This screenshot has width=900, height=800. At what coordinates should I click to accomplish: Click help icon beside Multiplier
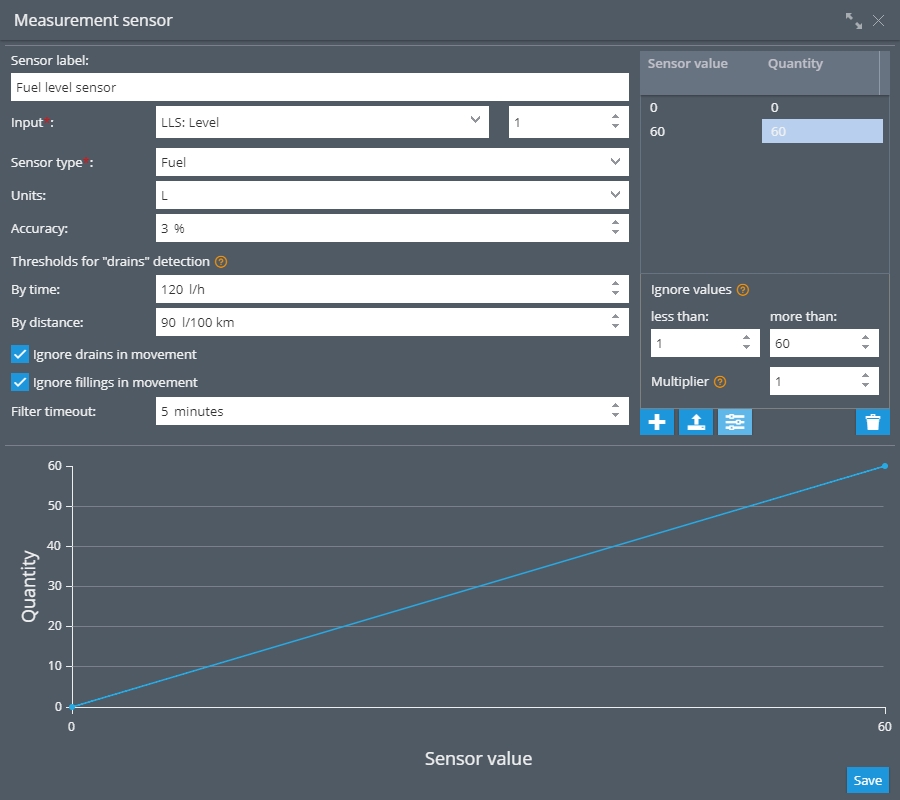click(720, 381)
